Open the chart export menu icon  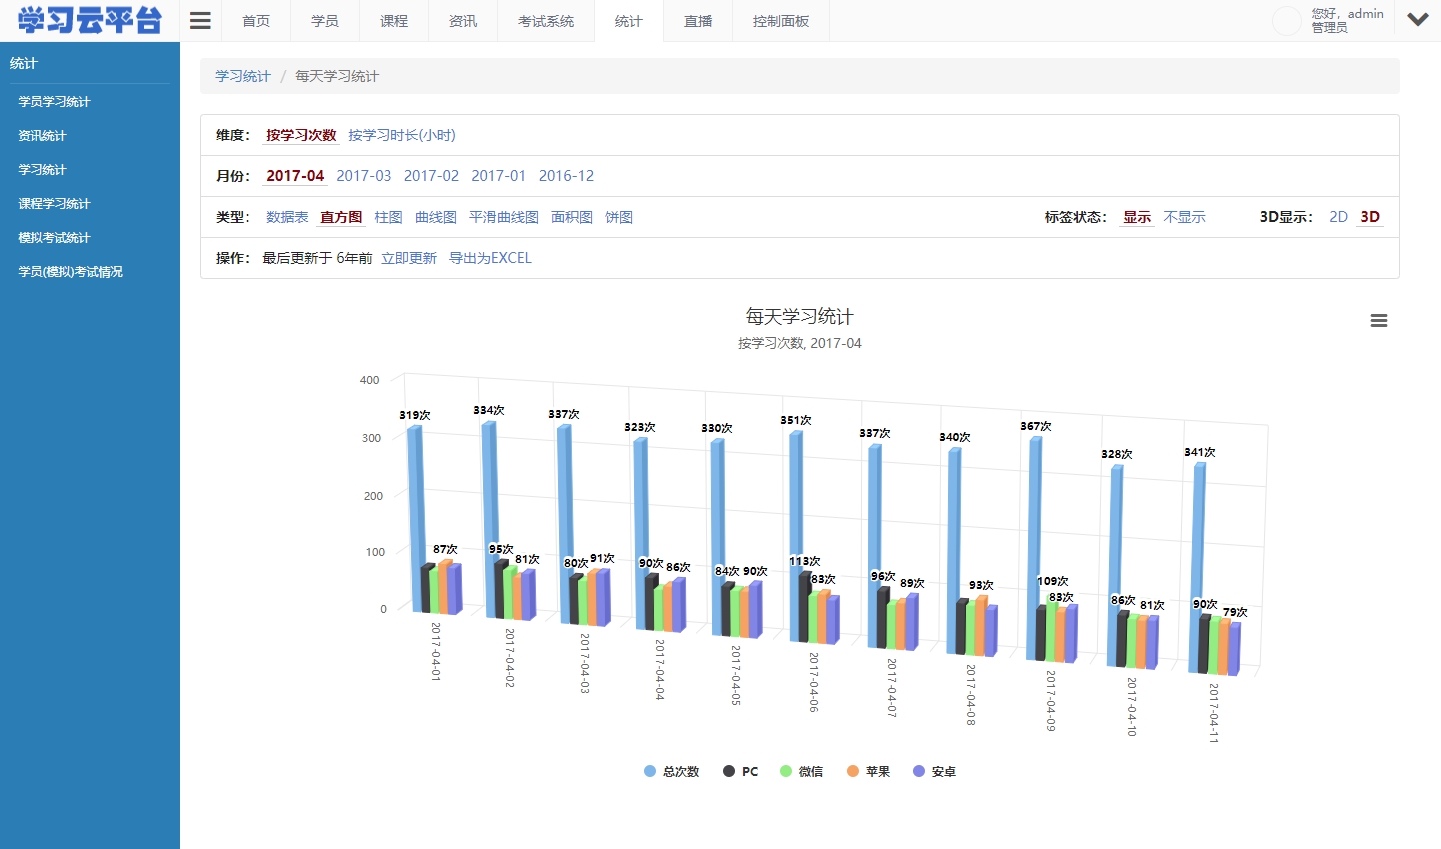point(1379,320)
